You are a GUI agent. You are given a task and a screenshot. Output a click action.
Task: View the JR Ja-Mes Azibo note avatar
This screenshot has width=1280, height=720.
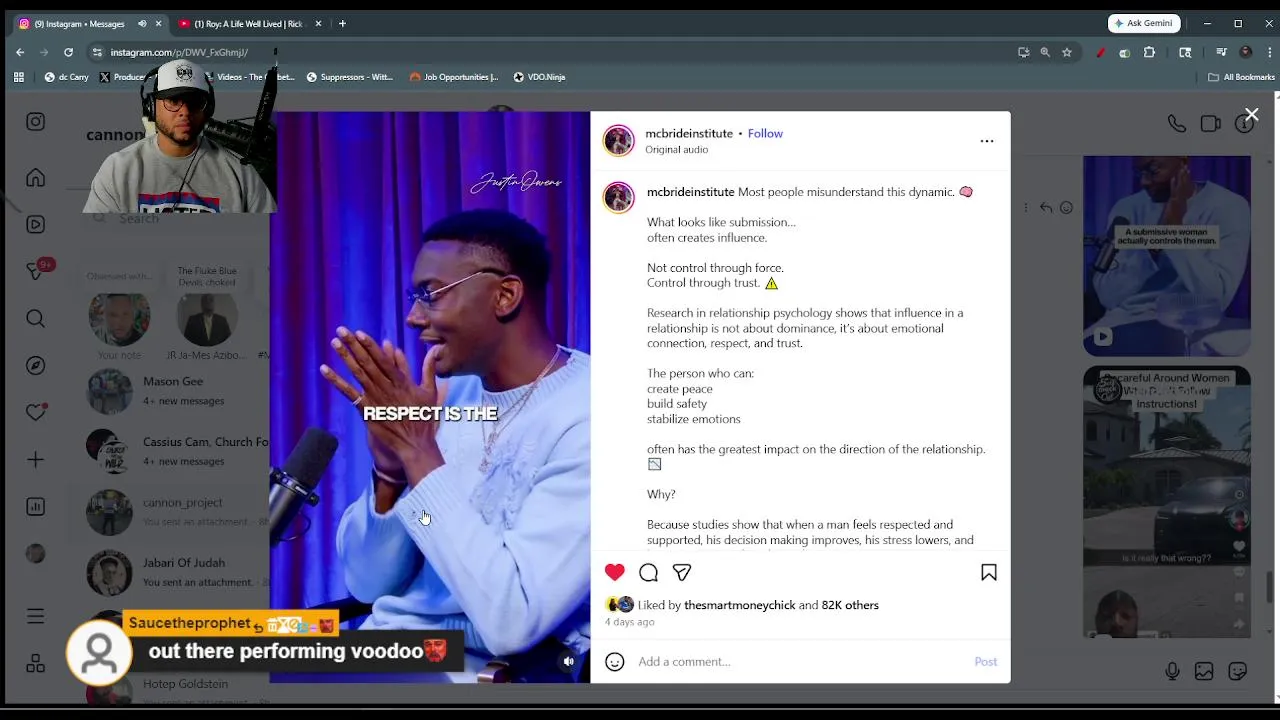[x=206, y=319]
